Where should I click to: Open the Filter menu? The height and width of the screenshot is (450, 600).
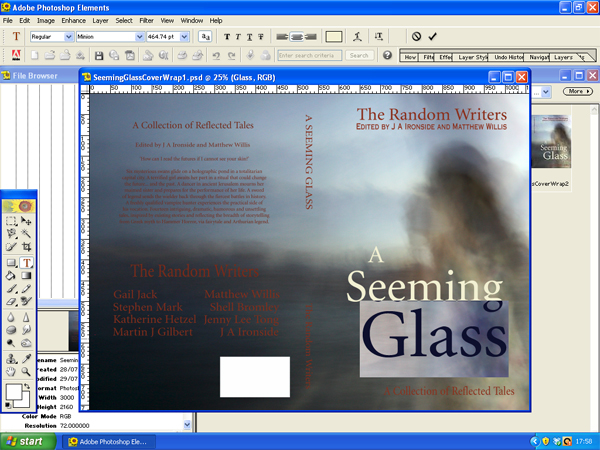(x=147, y=19)
